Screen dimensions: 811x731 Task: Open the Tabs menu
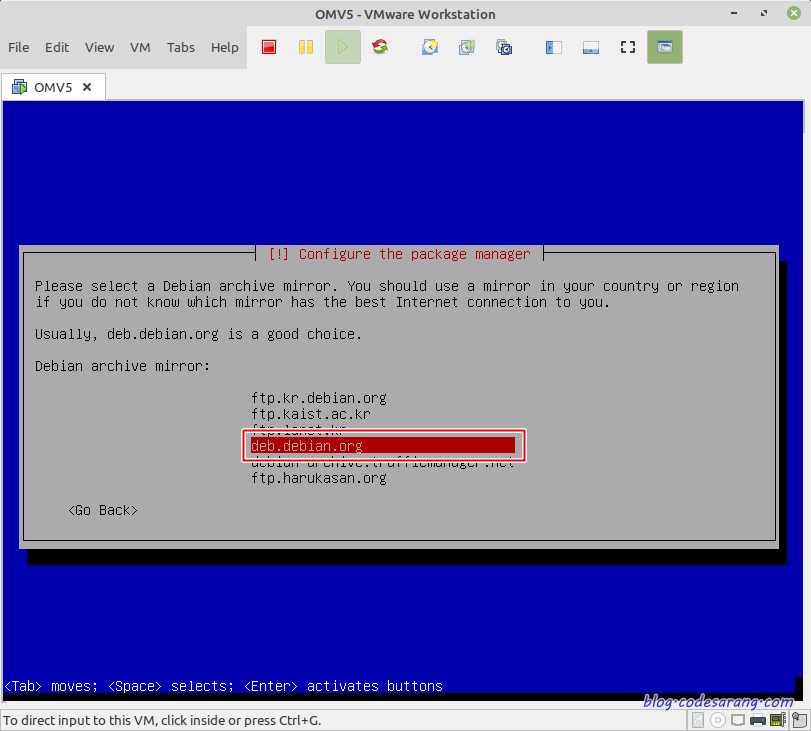coord(181,48)
